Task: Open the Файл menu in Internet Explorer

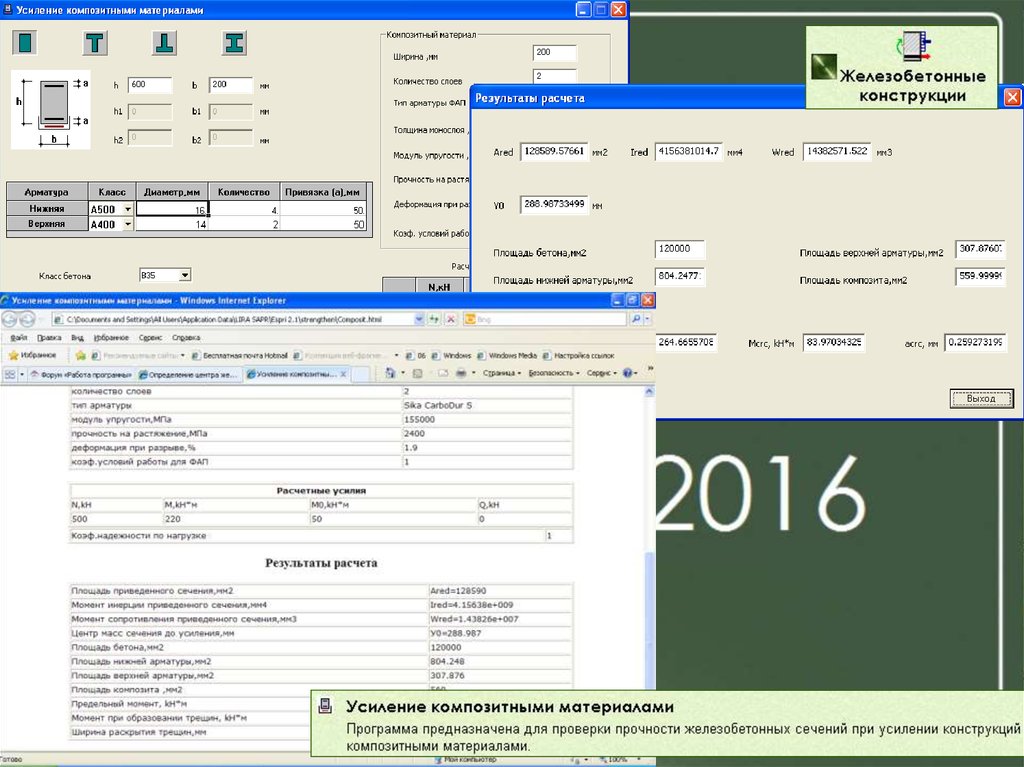Action: [19, 338]
